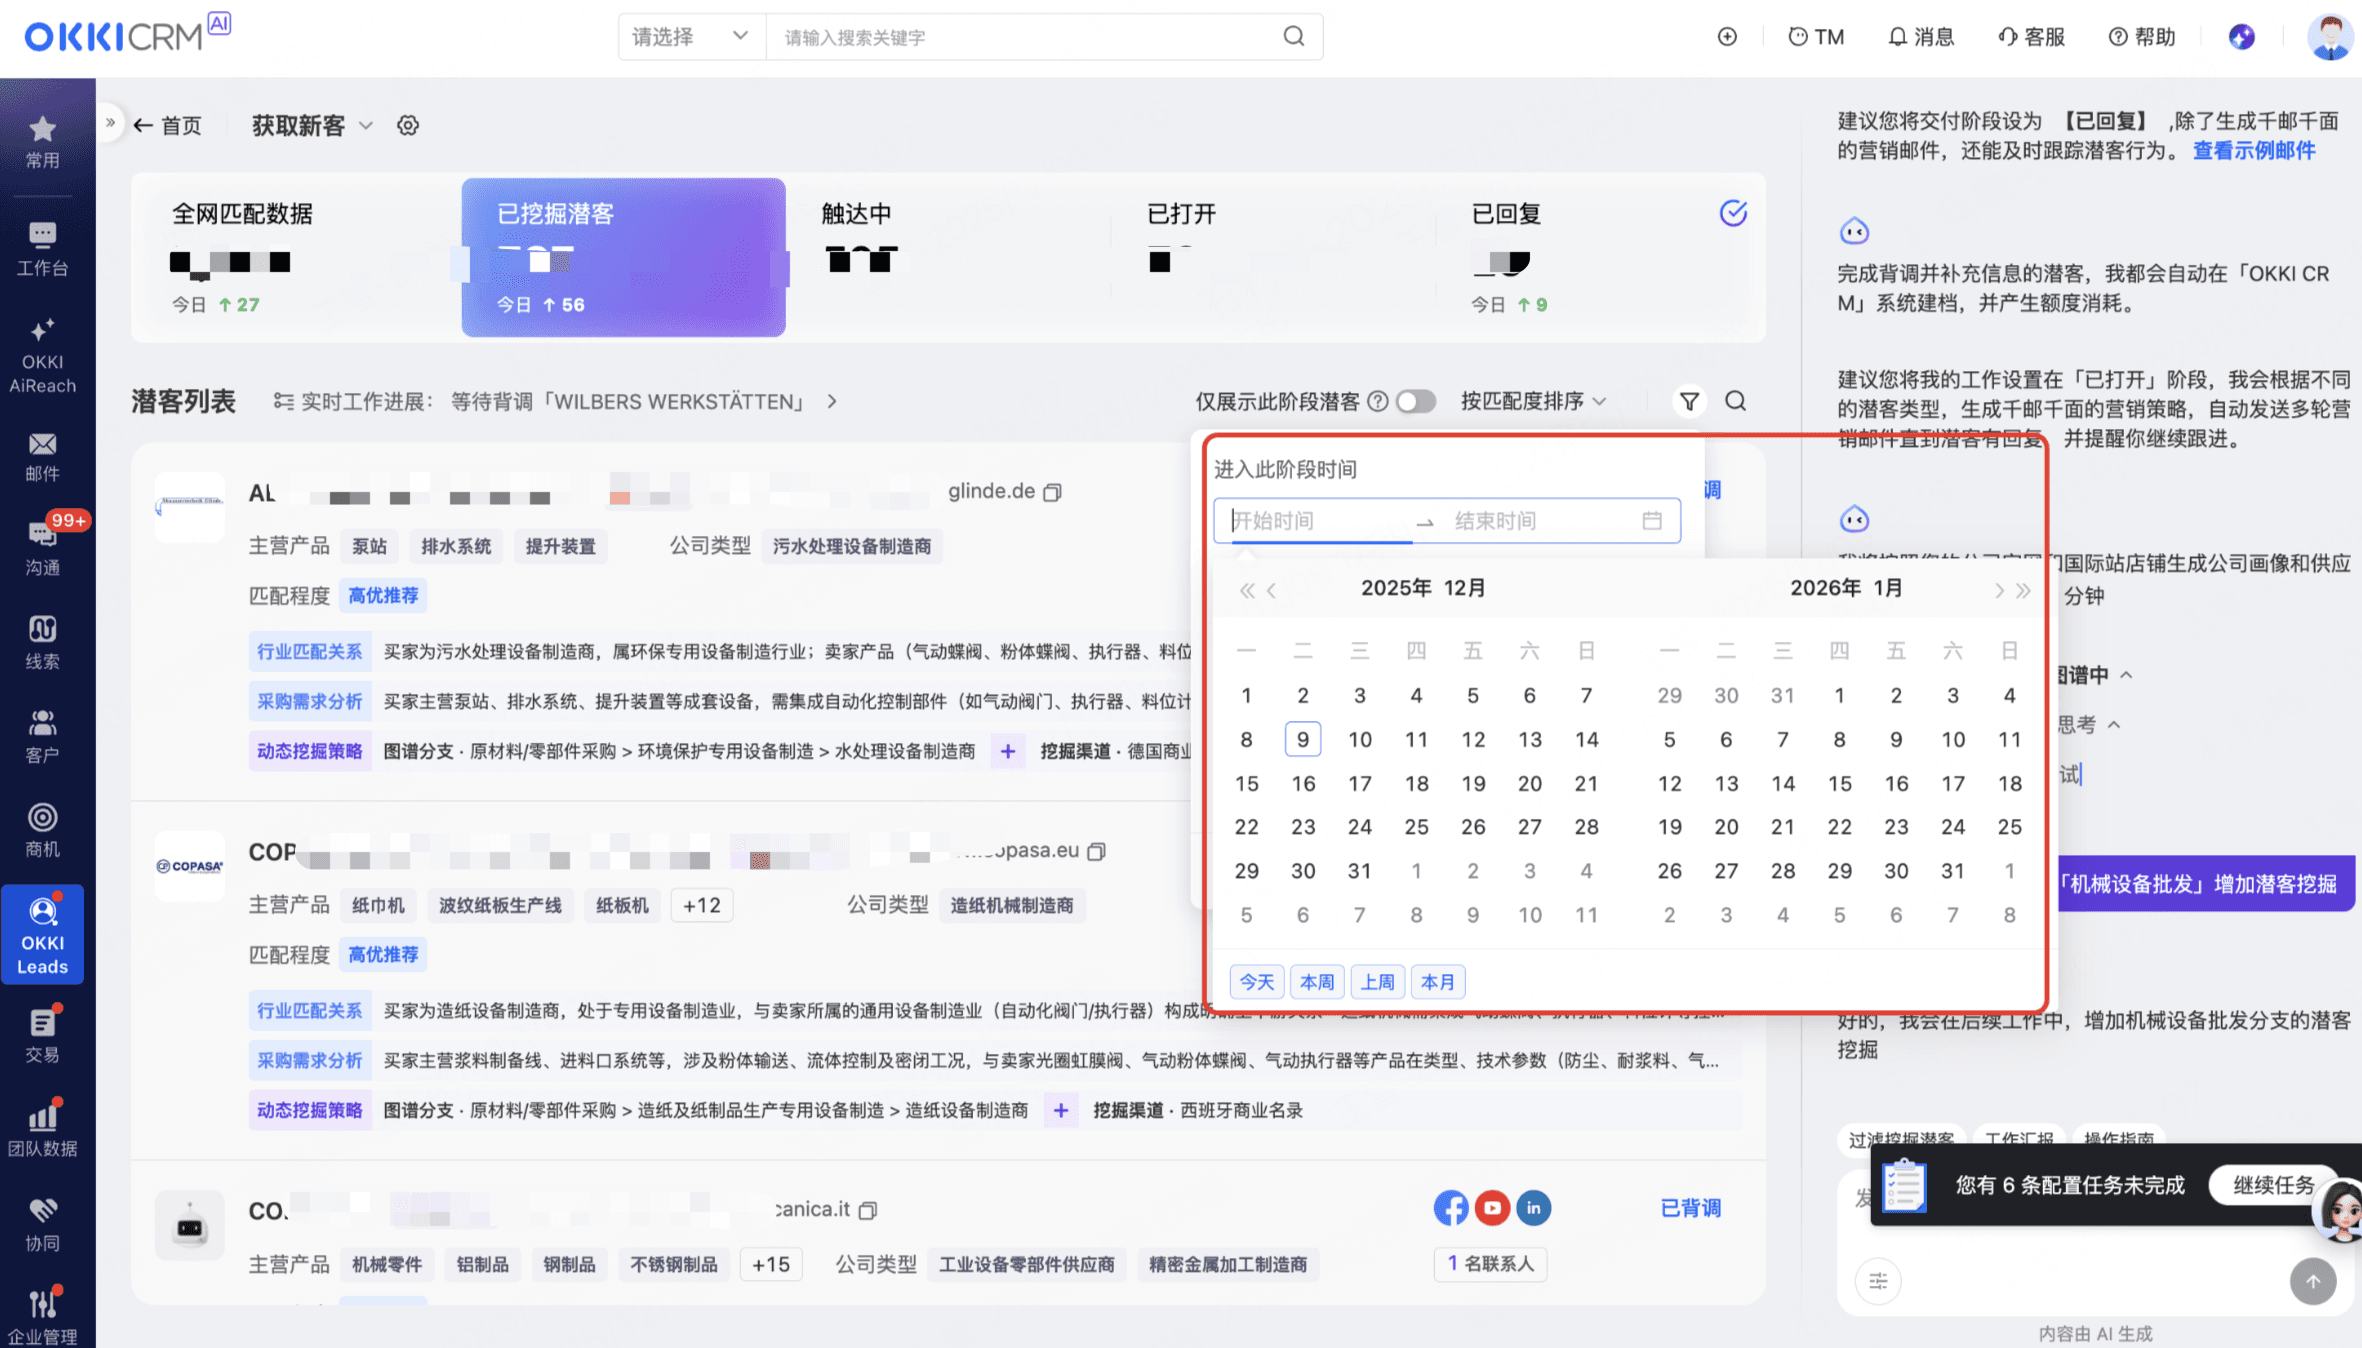Copy the glinde.de domain via copy icon
The width and height of the screenshot is (2362, 1348).
1052,492
